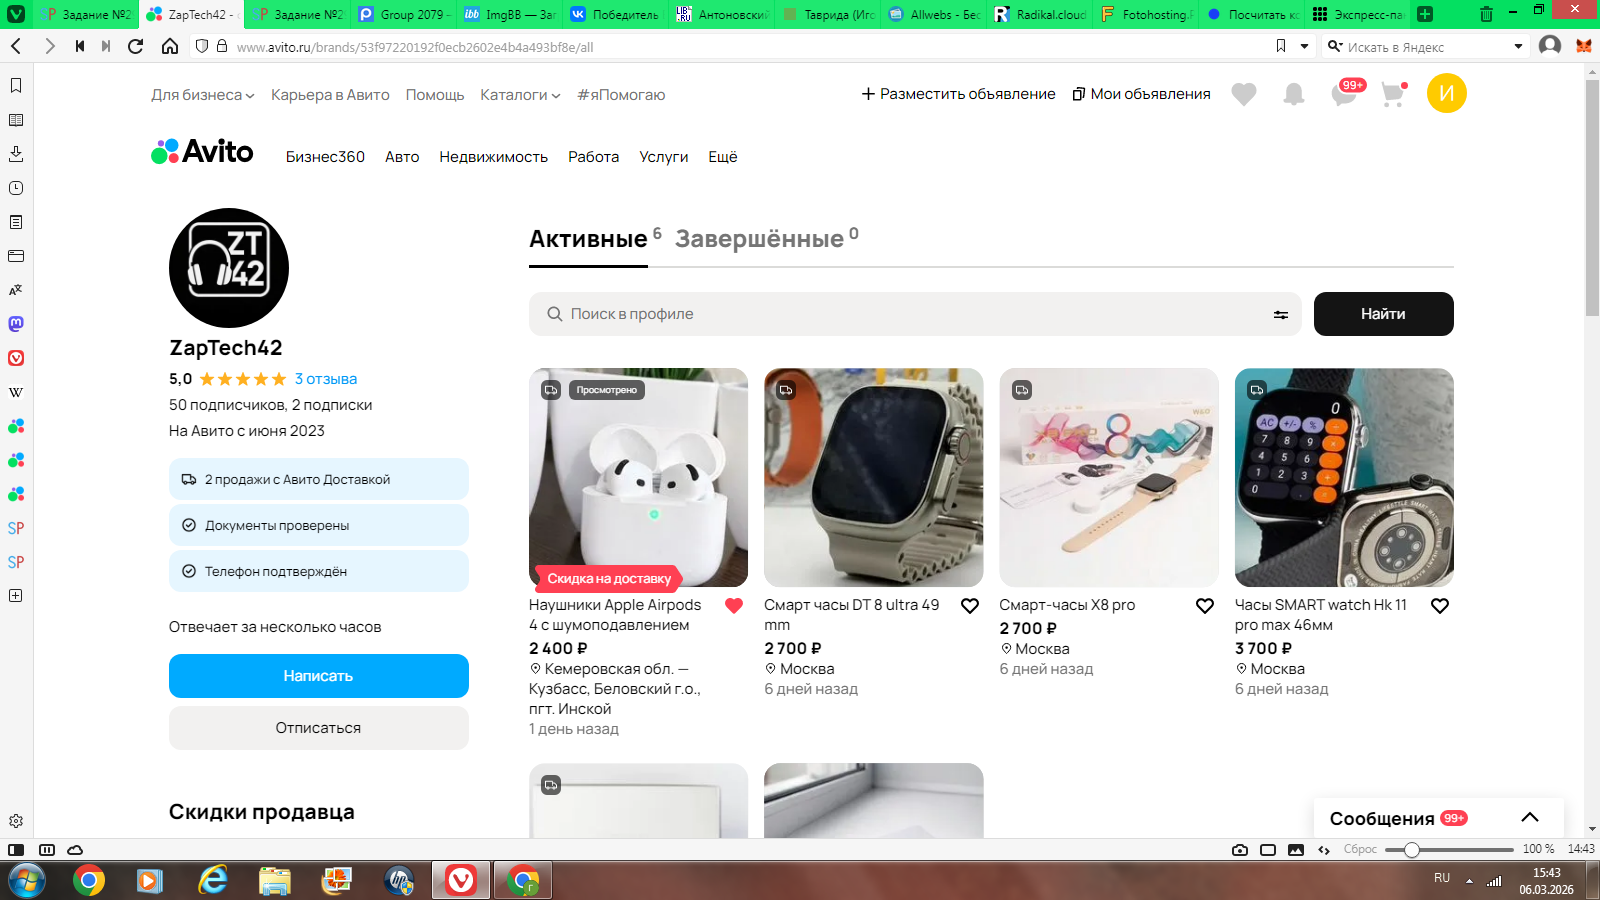
Task: Click the Отписаться button
Action: [x=319, y=728]
